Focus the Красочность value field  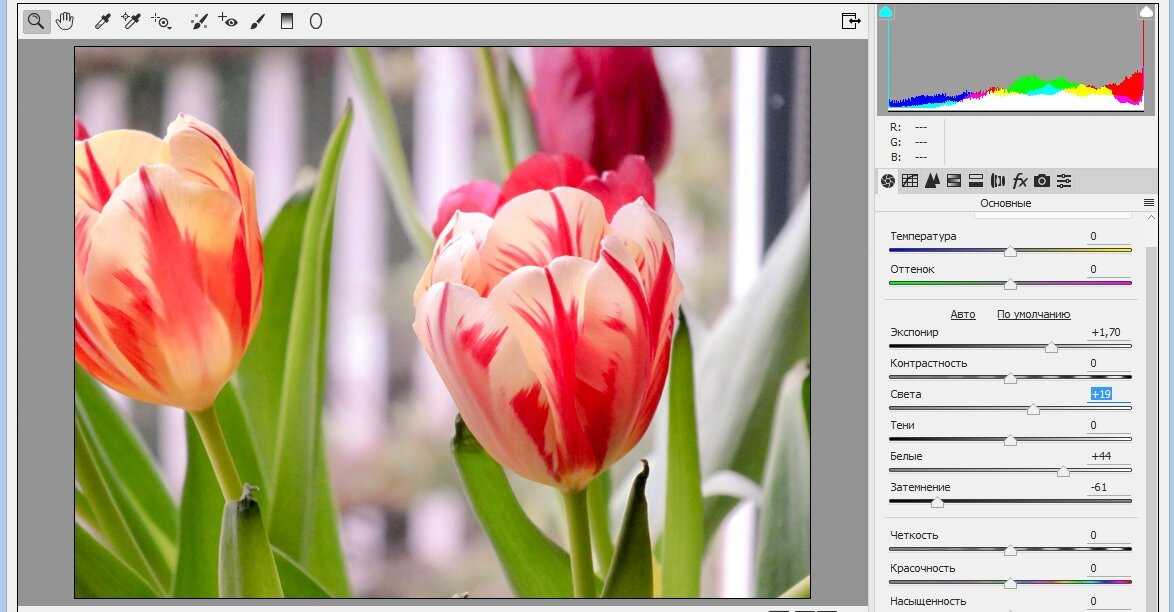(1109, 569)
